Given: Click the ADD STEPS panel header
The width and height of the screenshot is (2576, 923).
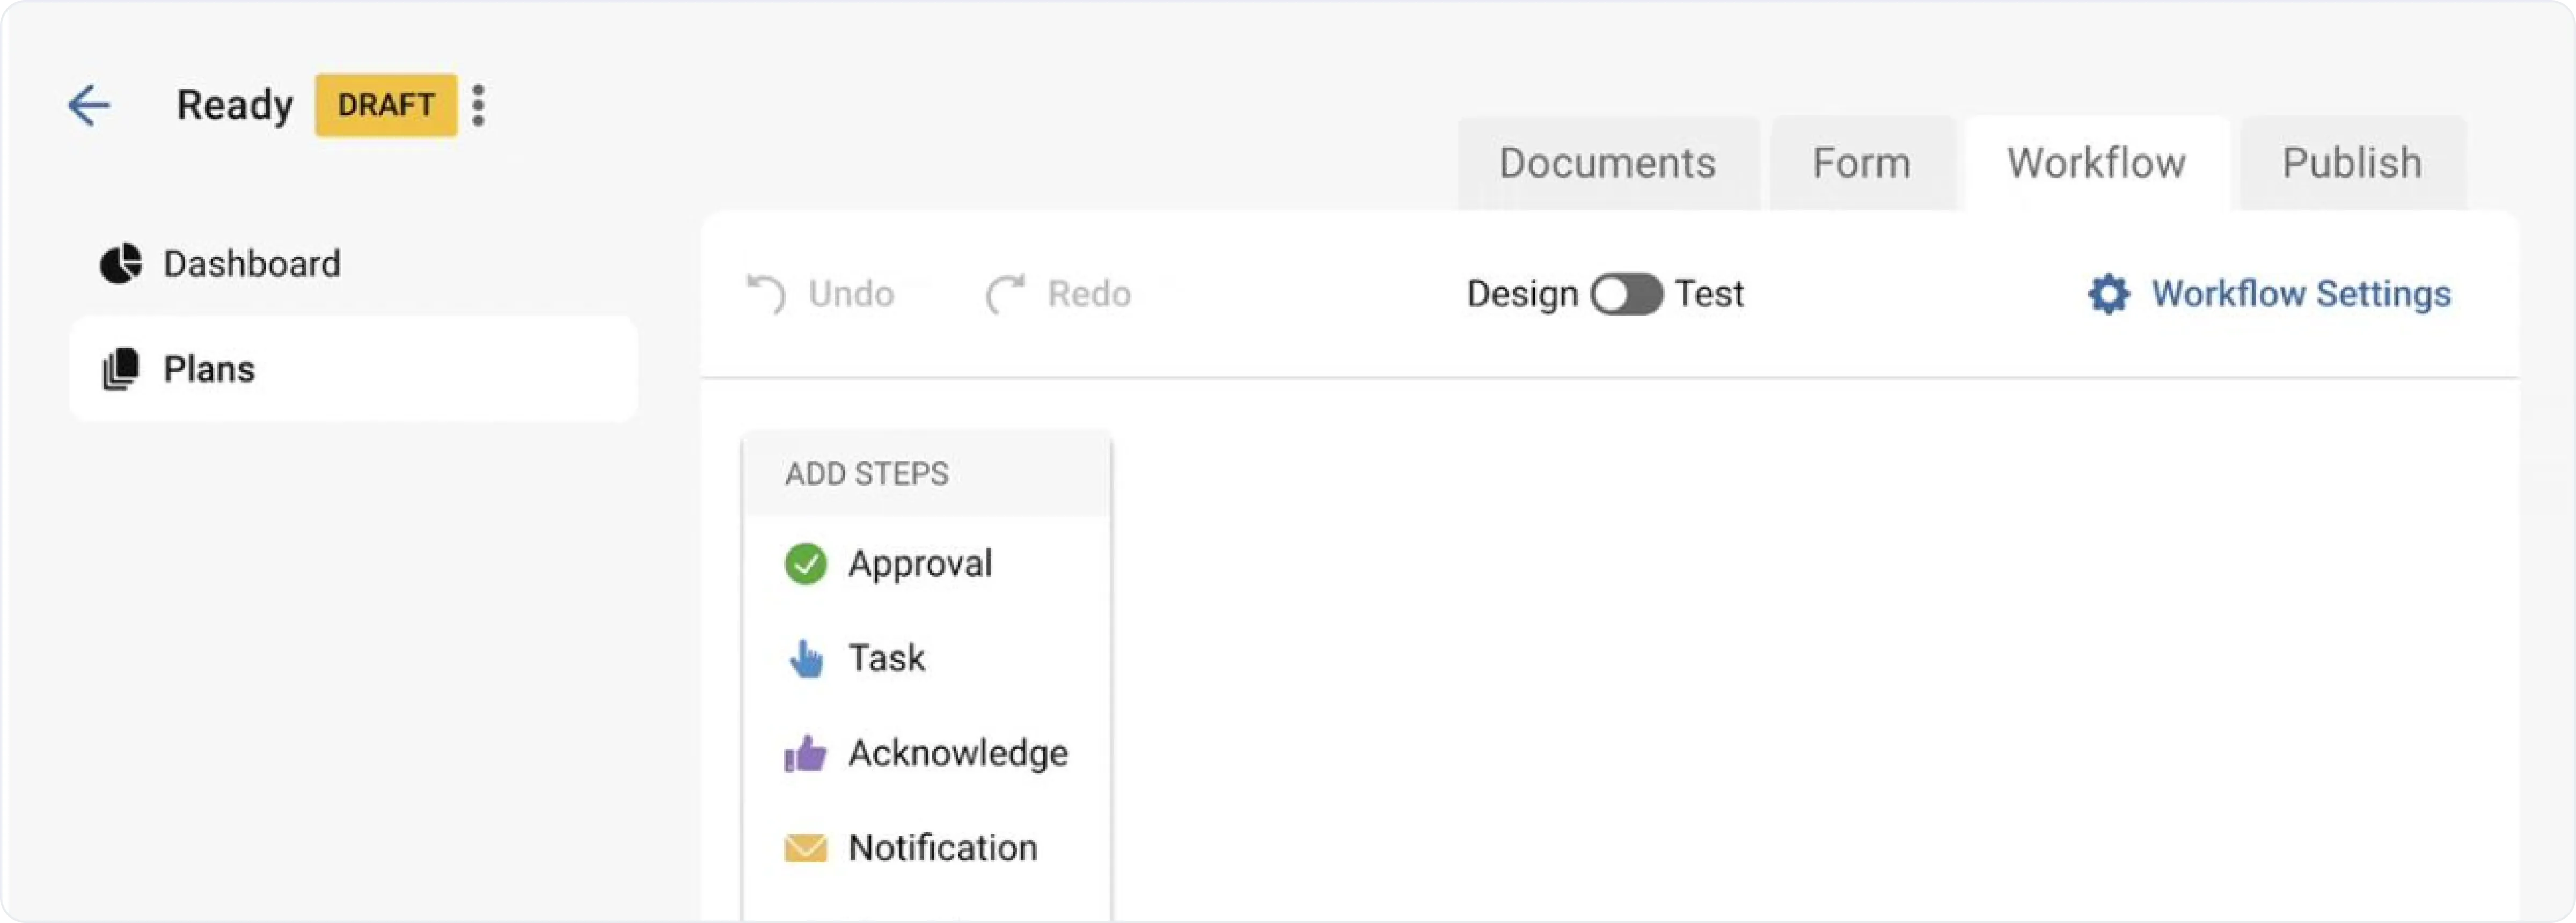Looking at the screenshot, I should click(x=927, y=474).
